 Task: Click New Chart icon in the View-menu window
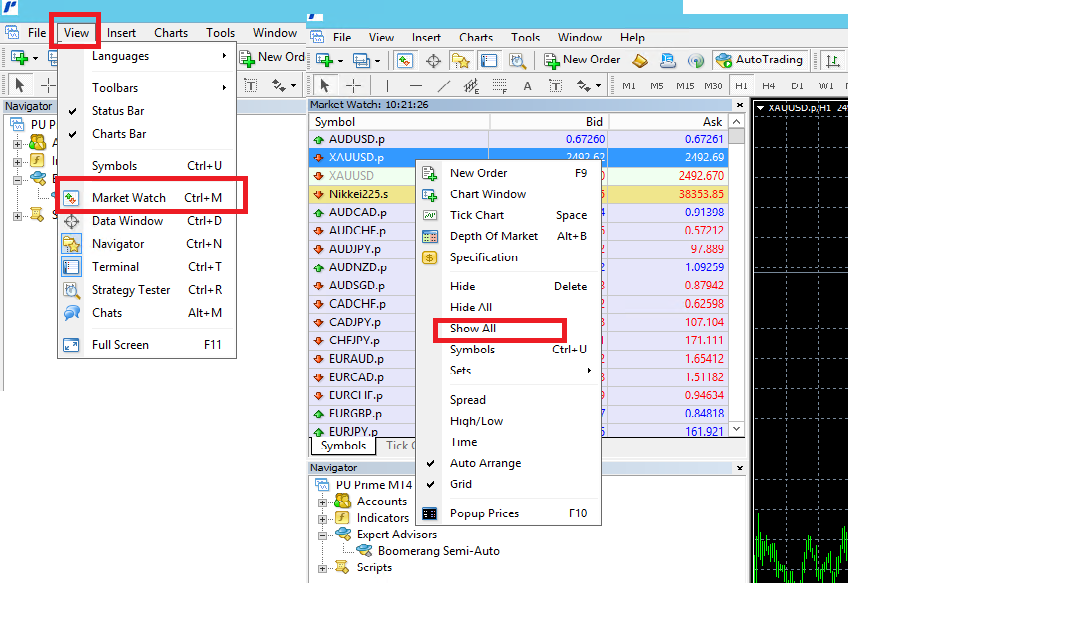click(x=19, y=57)
